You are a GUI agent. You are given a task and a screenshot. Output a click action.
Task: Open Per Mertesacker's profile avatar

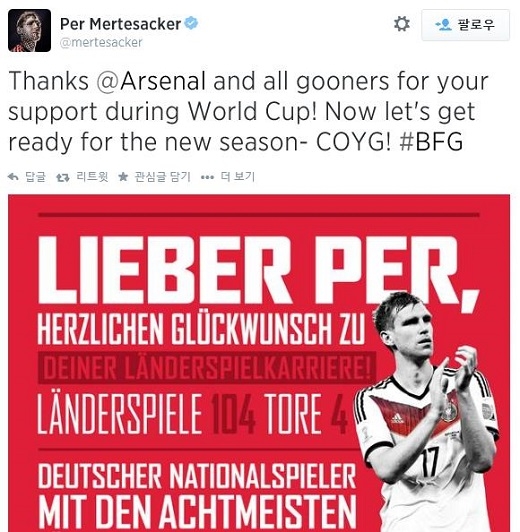coord(30,31)
